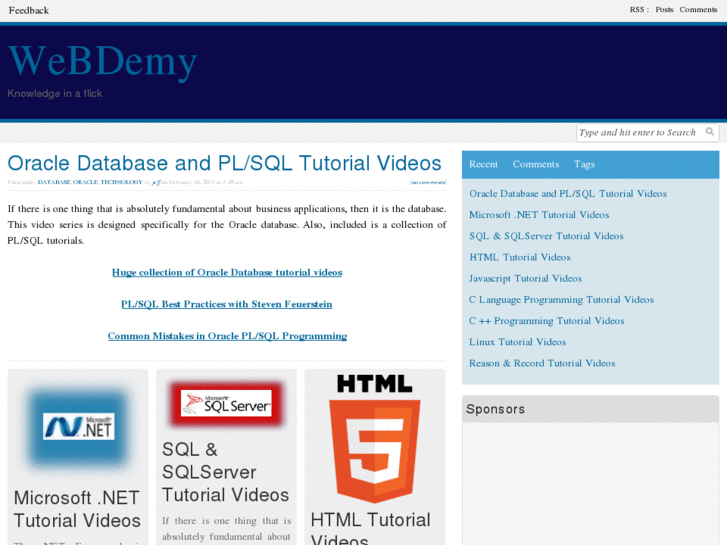Open the SQL Server logo thumbnail
Image resolution: width=727 pixels, height=545 pixels.
click(x=226, y=403)
